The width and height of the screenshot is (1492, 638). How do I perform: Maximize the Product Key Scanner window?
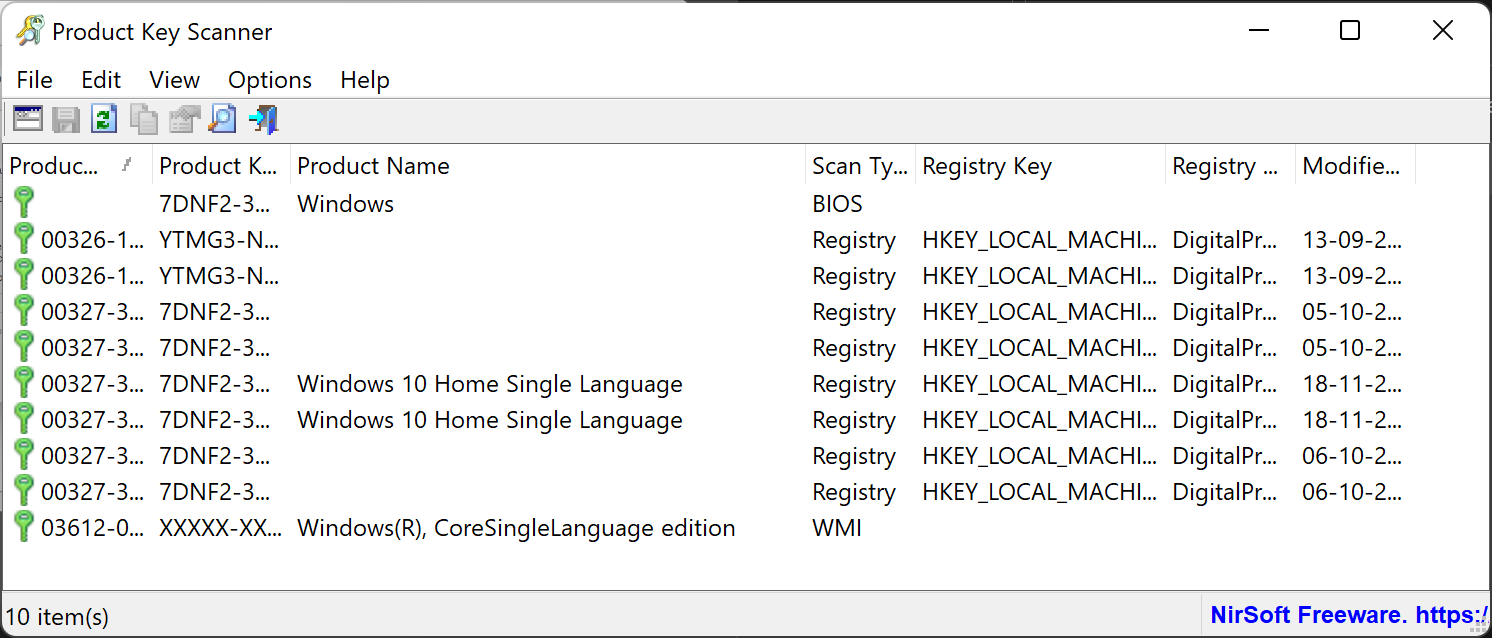[1350, 31]
